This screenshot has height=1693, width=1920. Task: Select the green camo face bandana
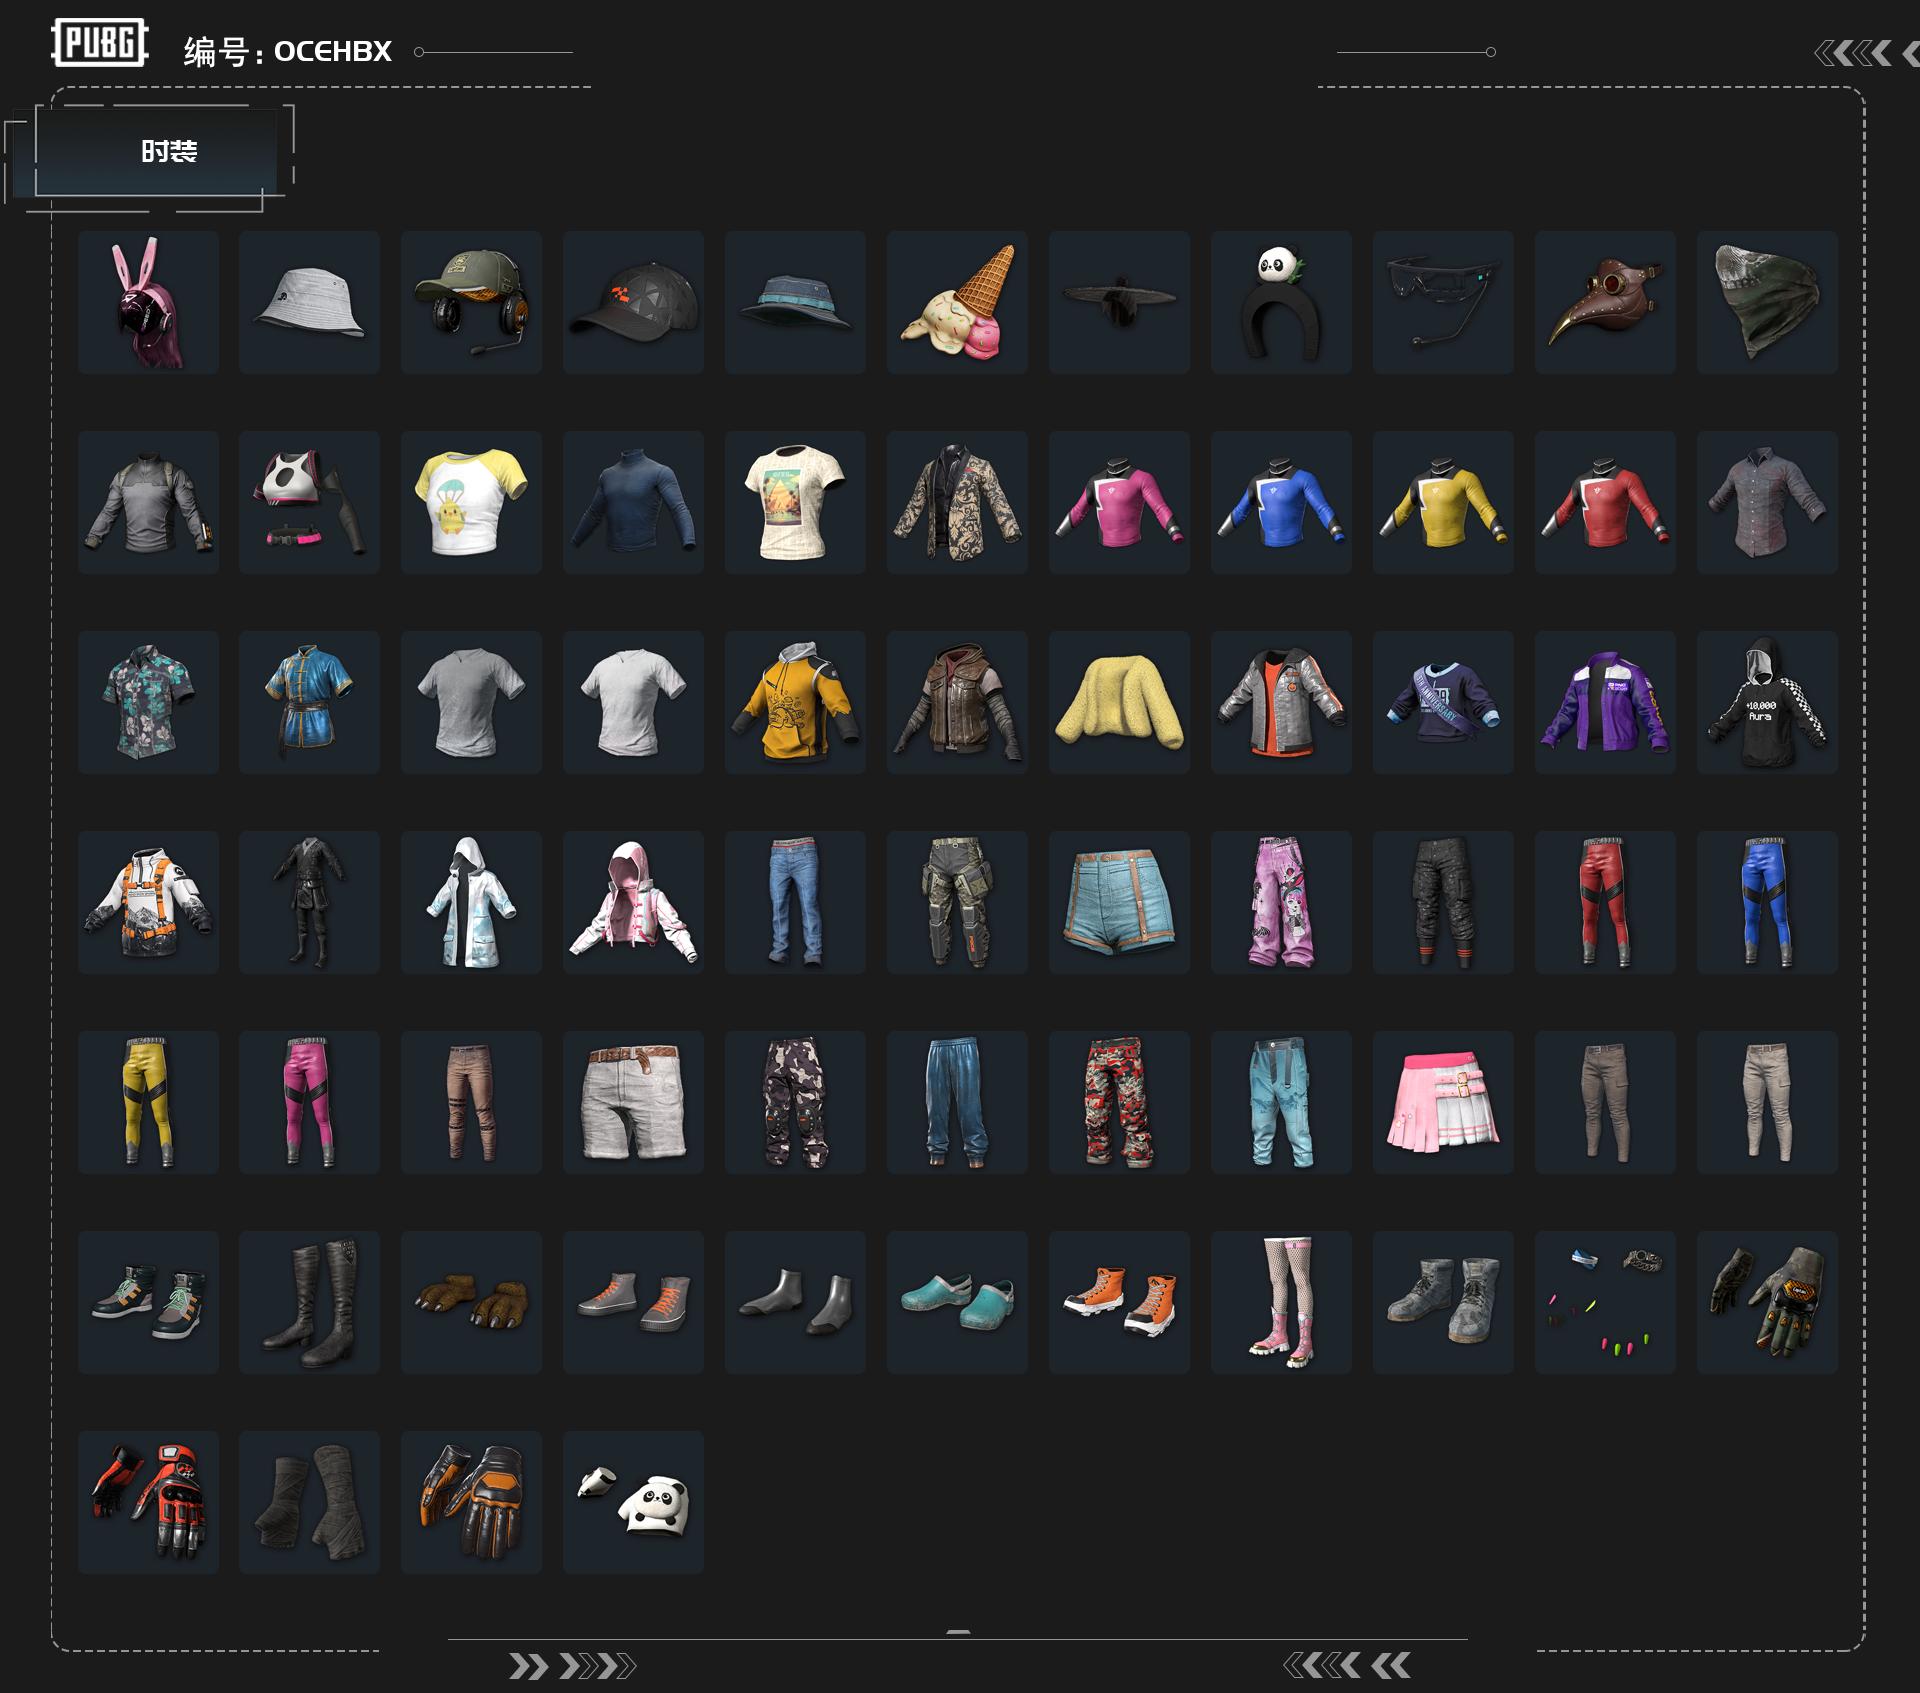click(1768, 302)
